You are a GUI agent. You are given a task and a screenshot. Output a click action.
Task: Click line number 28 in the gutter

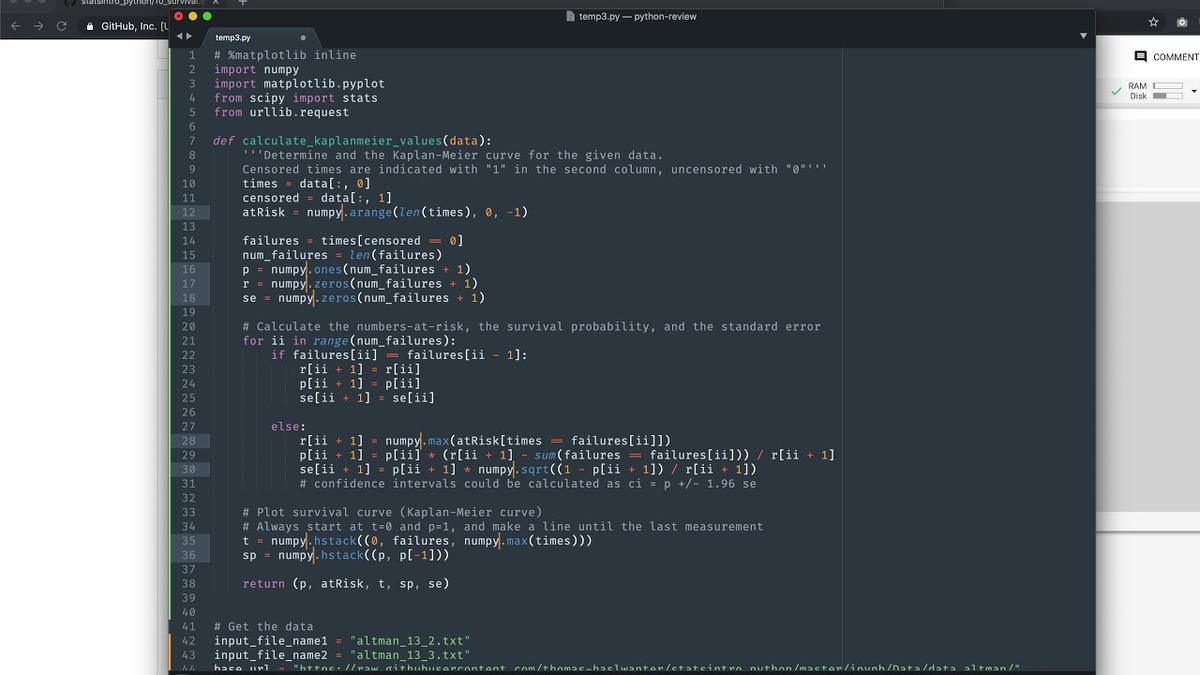(188, 440)
